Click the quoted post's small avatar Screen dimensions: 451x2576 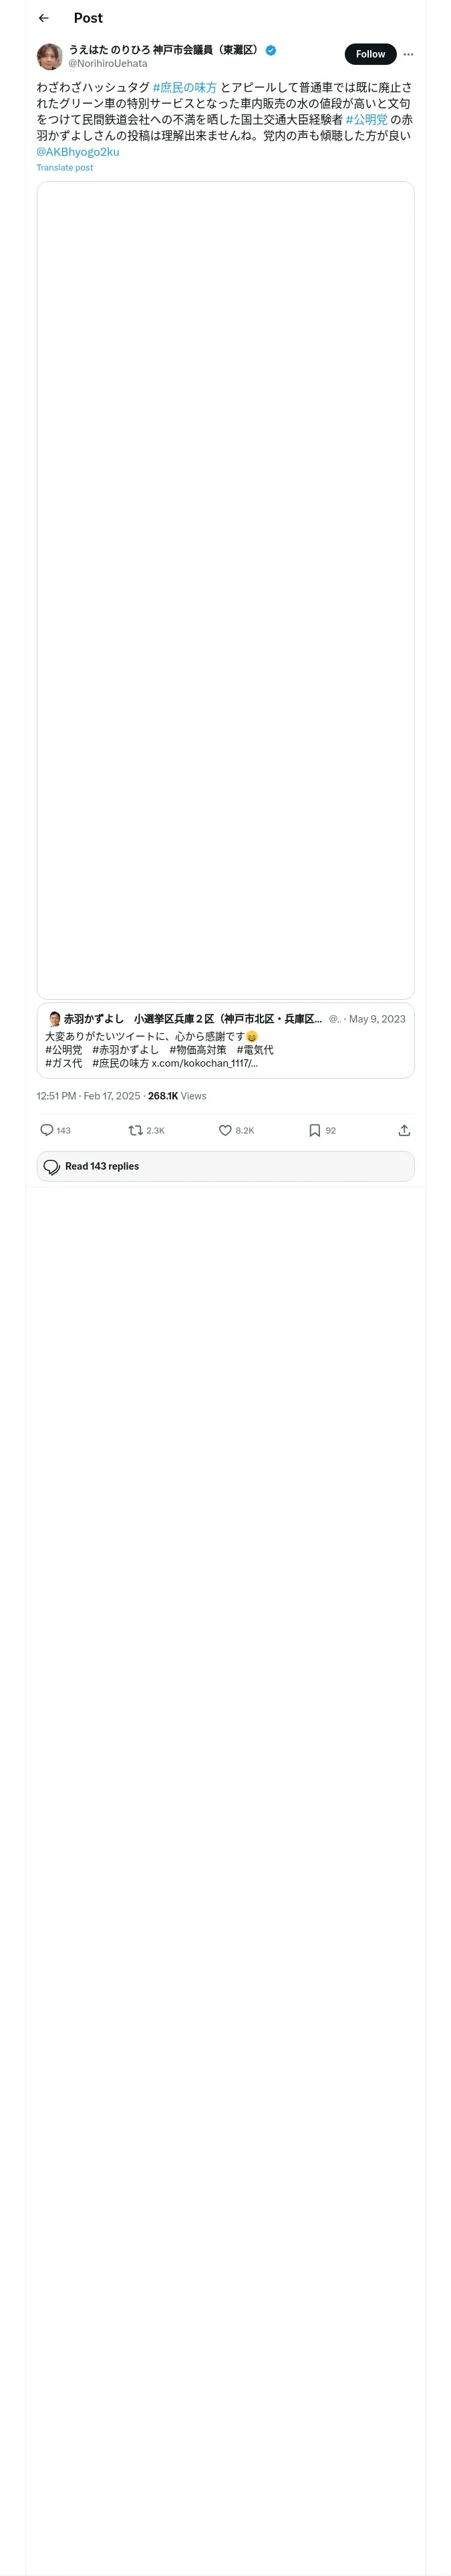point(54,1019)
